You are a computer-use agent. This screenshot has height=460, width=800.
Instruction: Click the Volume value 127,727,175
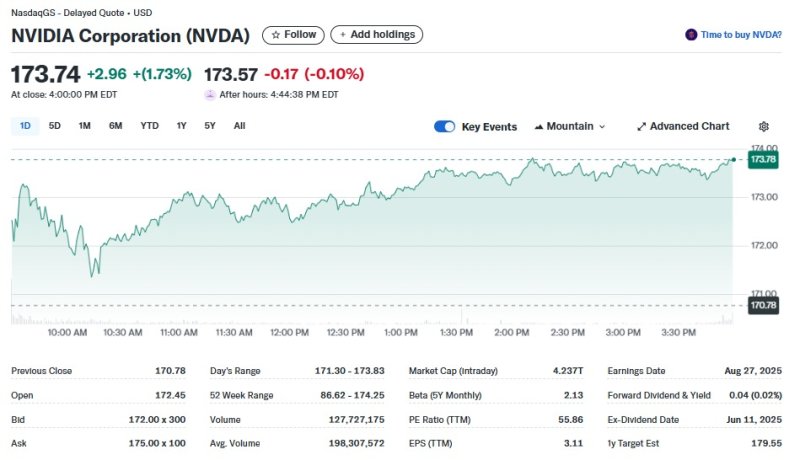(x=356, y=420)
